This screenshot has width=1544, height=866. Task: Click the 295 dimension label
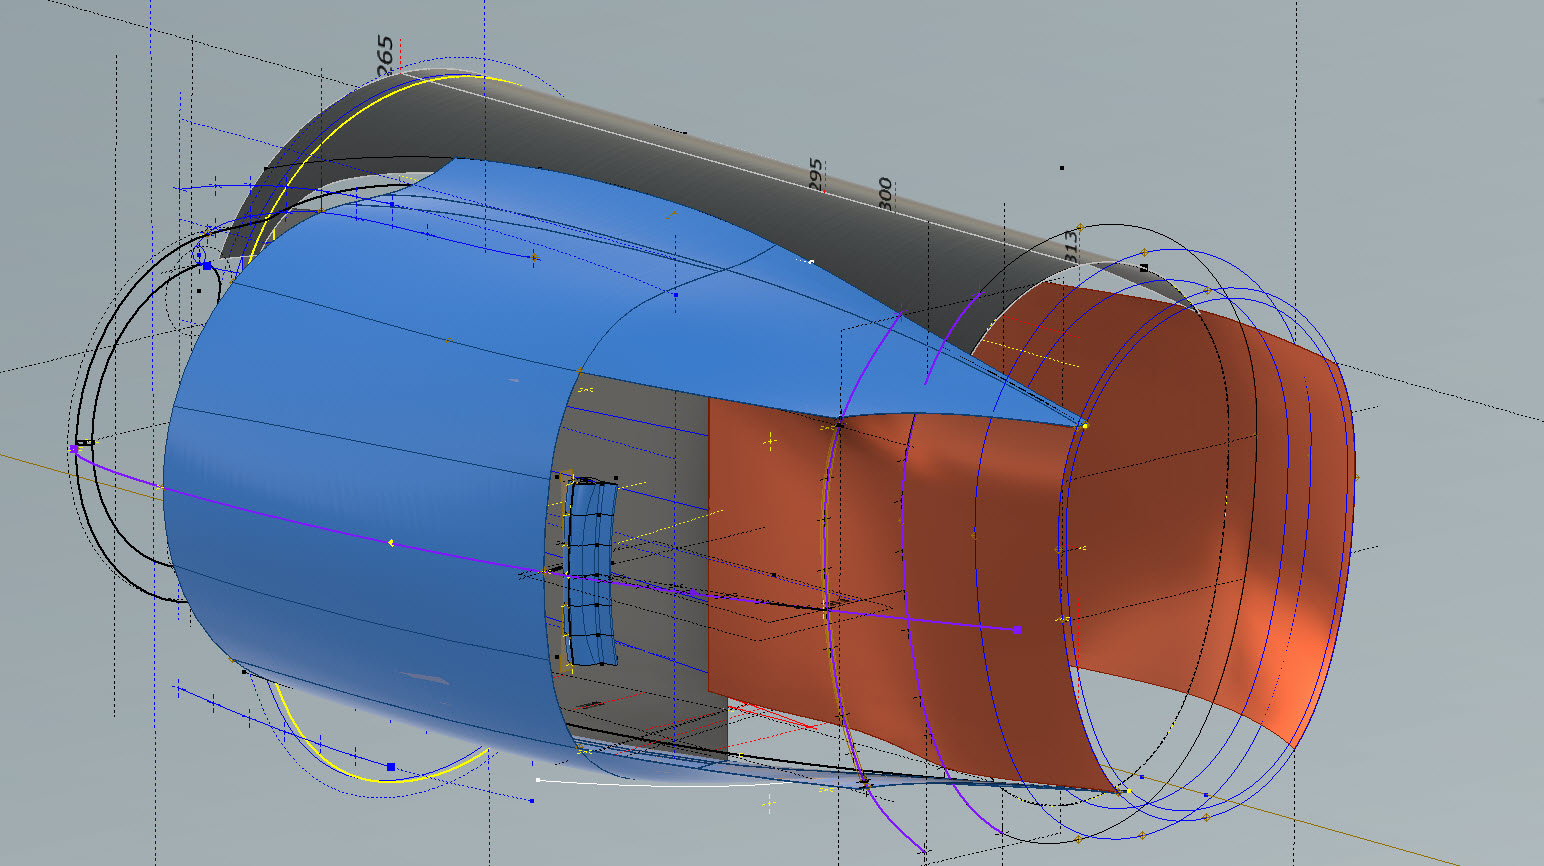(816, 174)
